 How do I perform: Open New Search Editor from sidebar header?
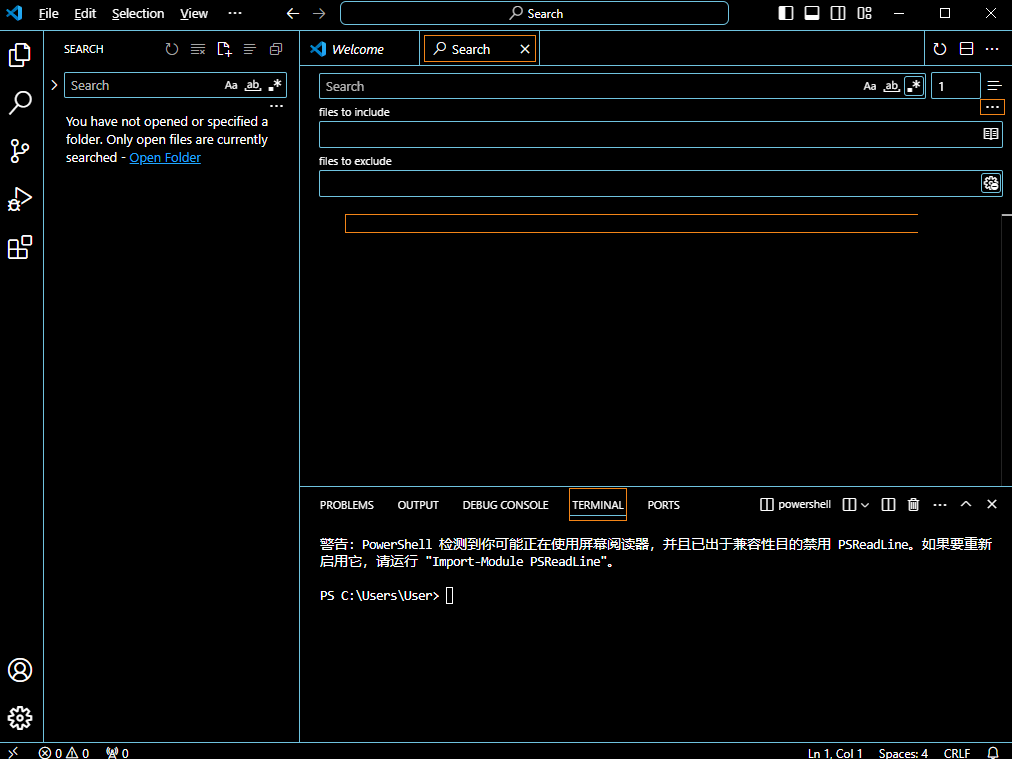pyautogui.click(x=224, y=49)
